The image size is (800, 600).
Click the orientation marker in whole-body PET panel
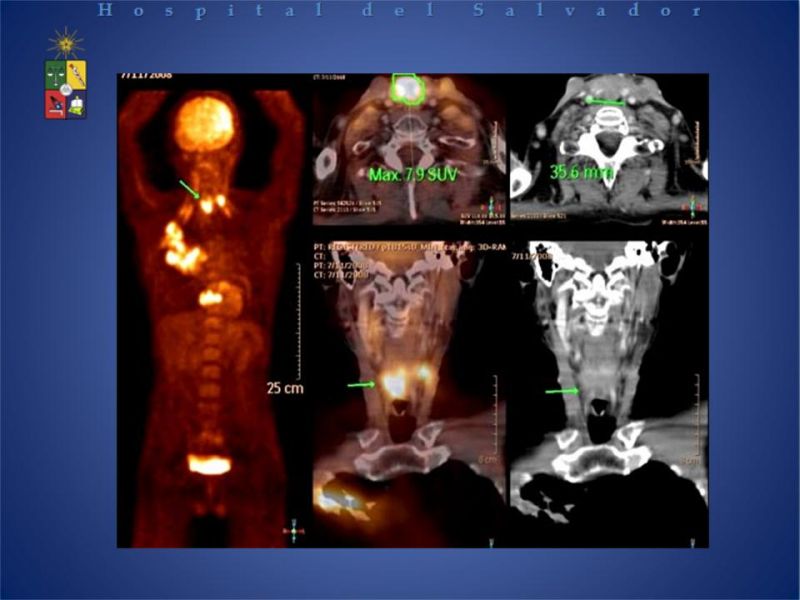294,532
